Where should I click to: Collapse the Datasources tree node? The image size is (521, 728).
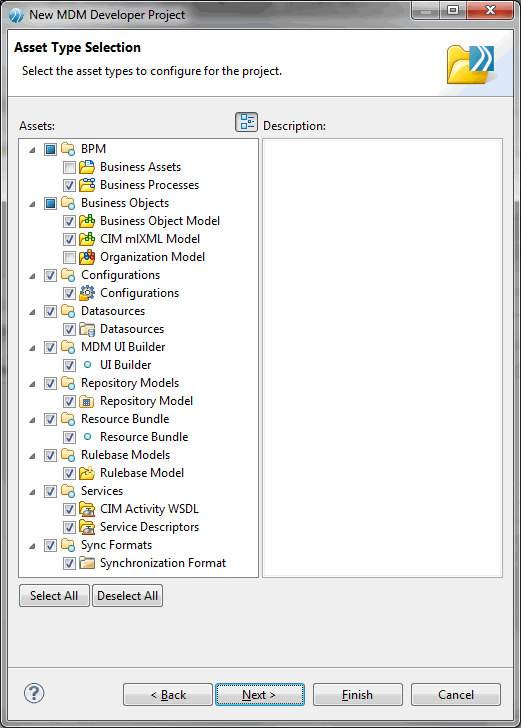pyautogui.click(x=32, y=312)
